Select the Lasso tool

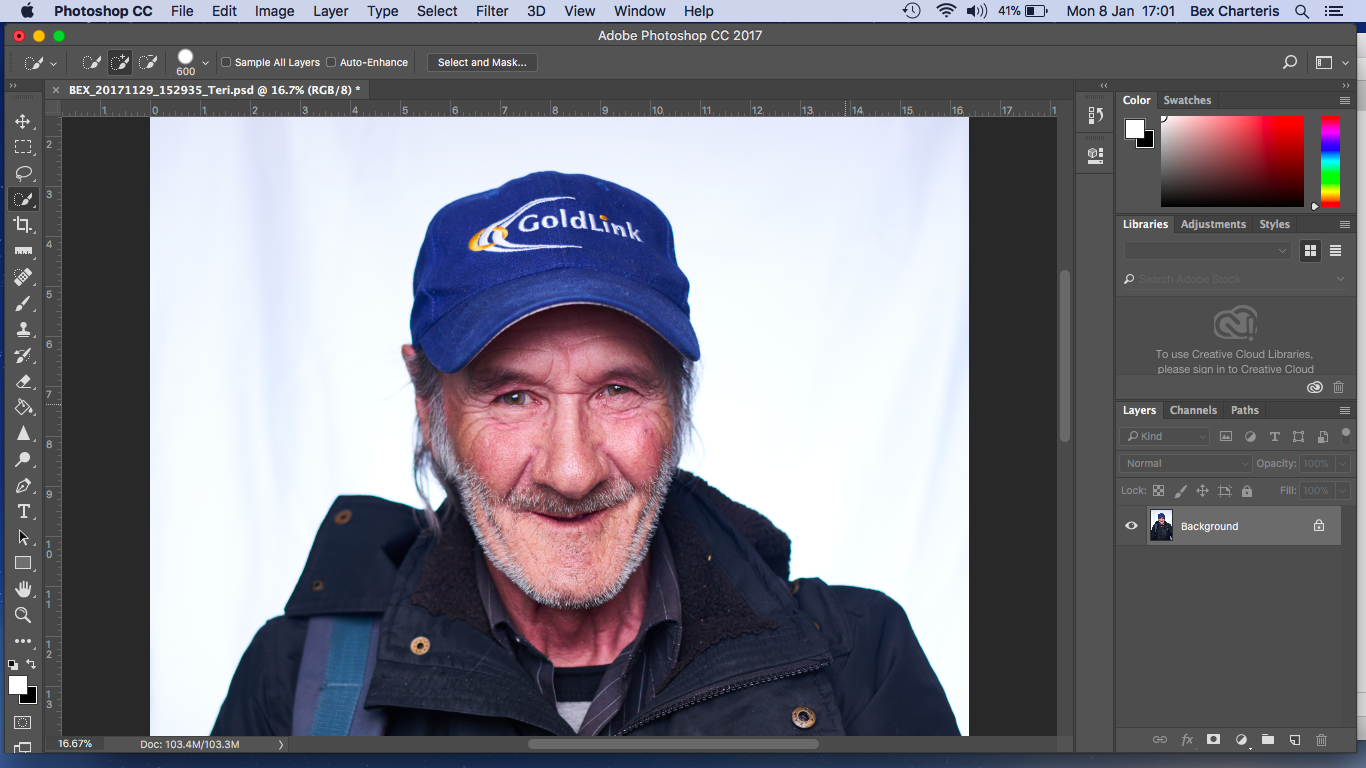tap(23, 173)
